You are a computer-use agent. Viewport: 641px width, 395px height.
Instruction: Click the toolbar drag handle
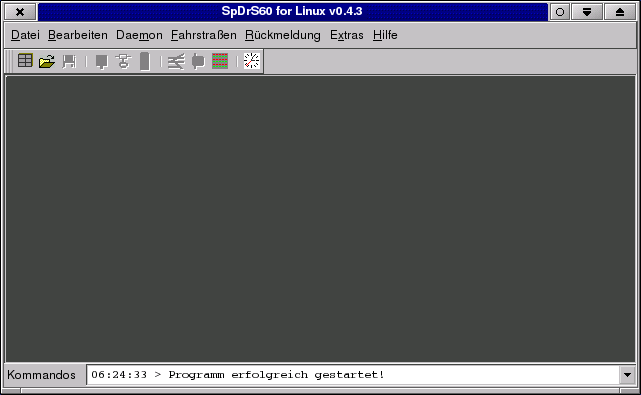9,61
